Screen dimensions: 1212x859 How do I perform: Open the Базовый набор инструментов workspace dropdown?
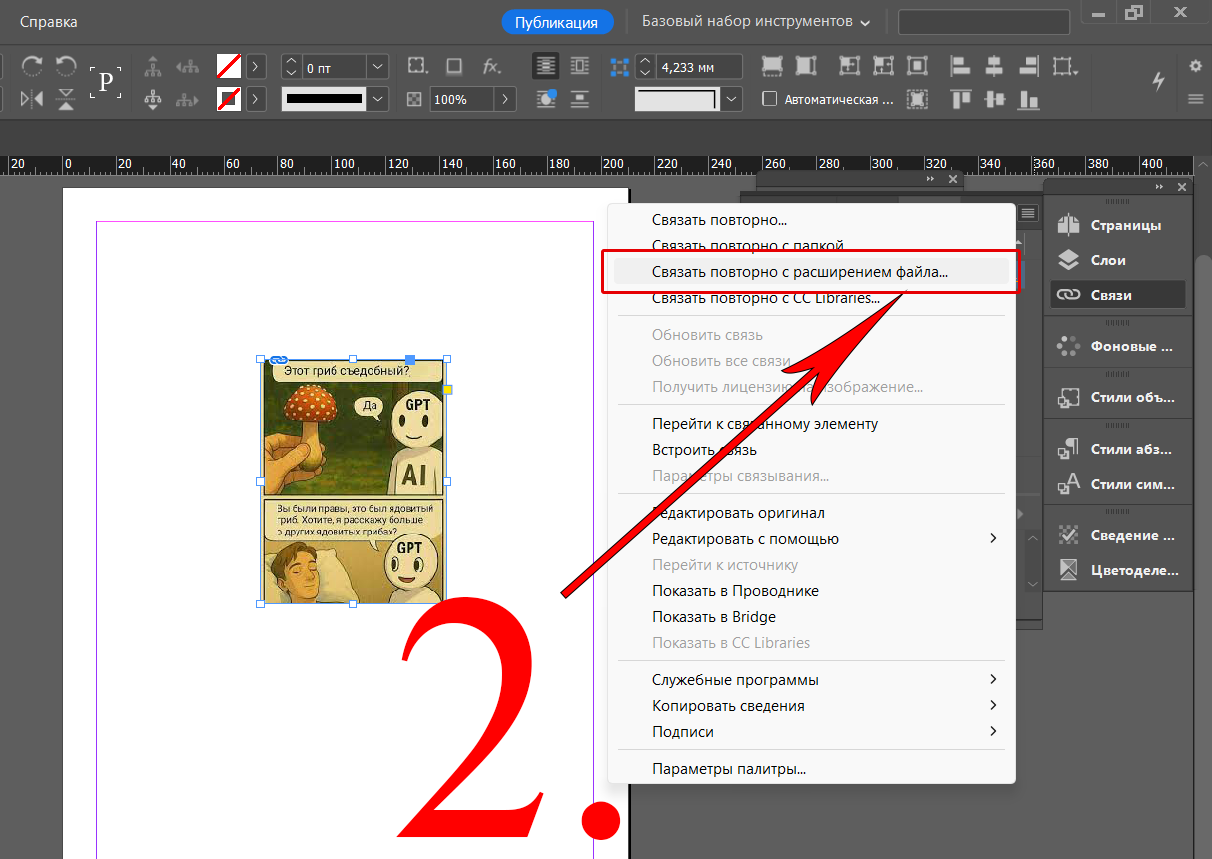pyautogui.click(x=756, y=21)
